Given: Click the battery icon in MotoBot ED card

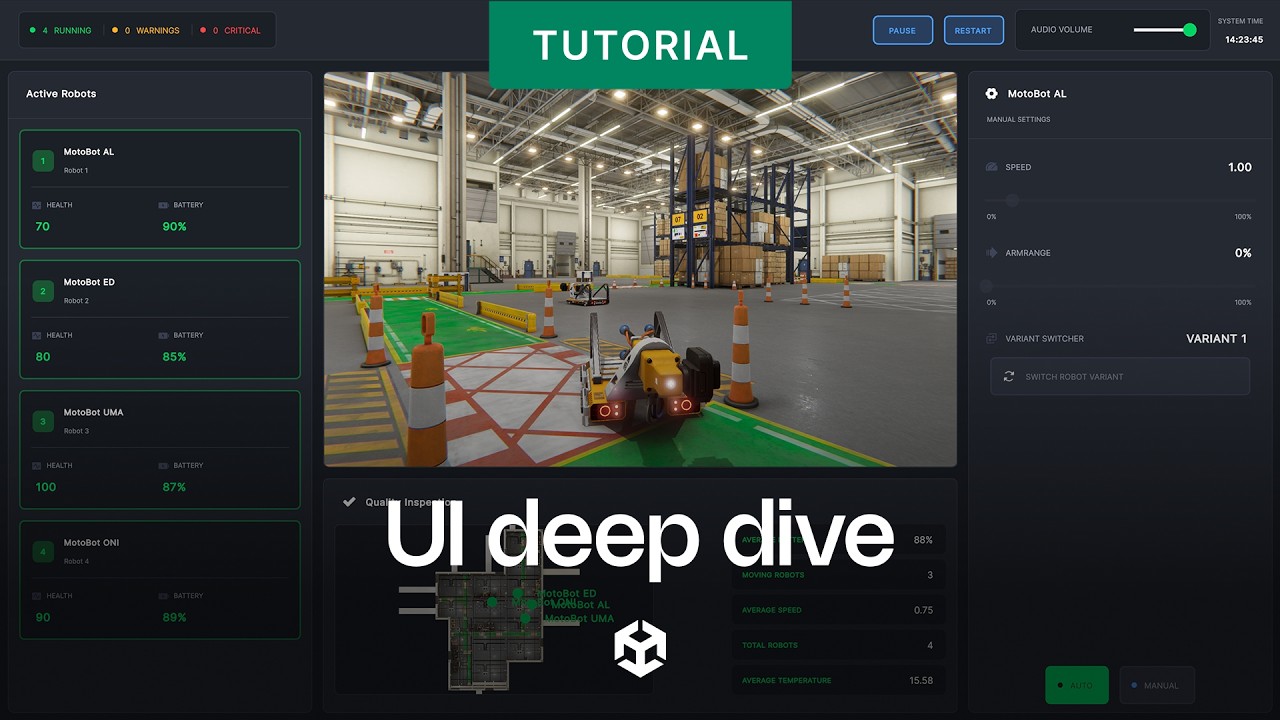Looking at the screenshot, I should coord(164,335).
